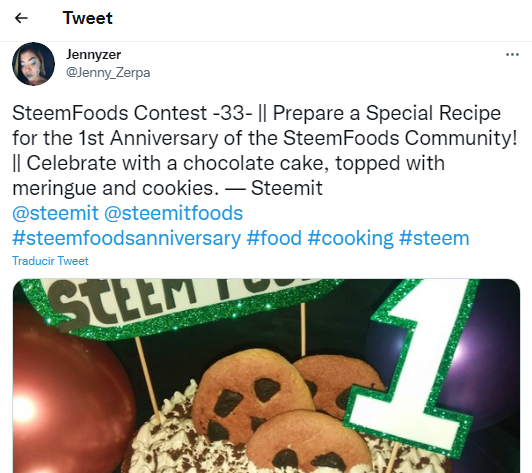
Task: Open the #food hashtag
Action: click(274, 238)
